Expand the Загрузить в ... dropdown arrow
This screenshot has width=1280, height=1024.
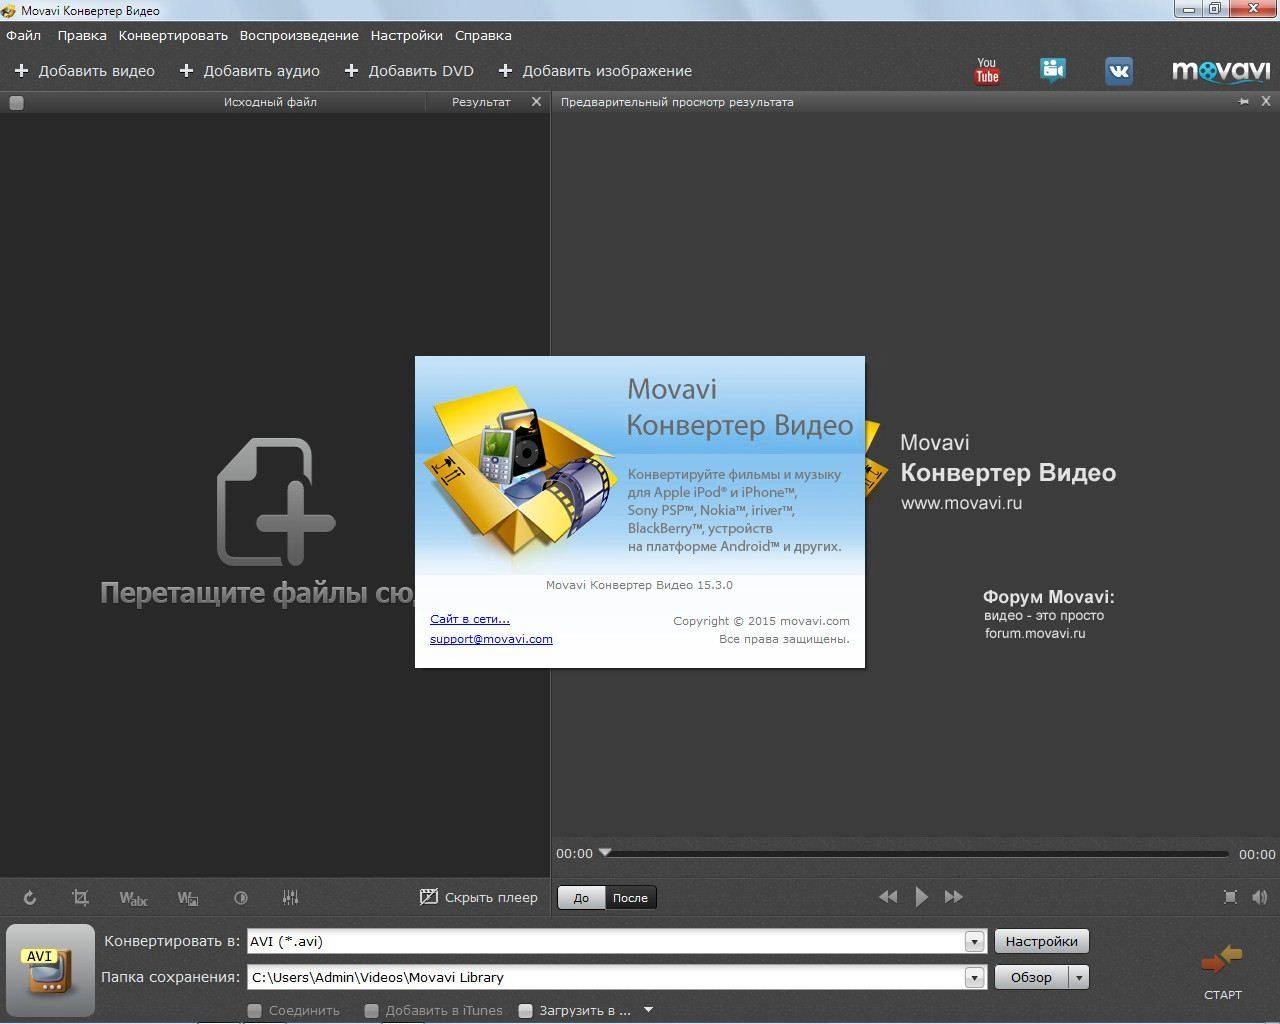point(648,1010)
